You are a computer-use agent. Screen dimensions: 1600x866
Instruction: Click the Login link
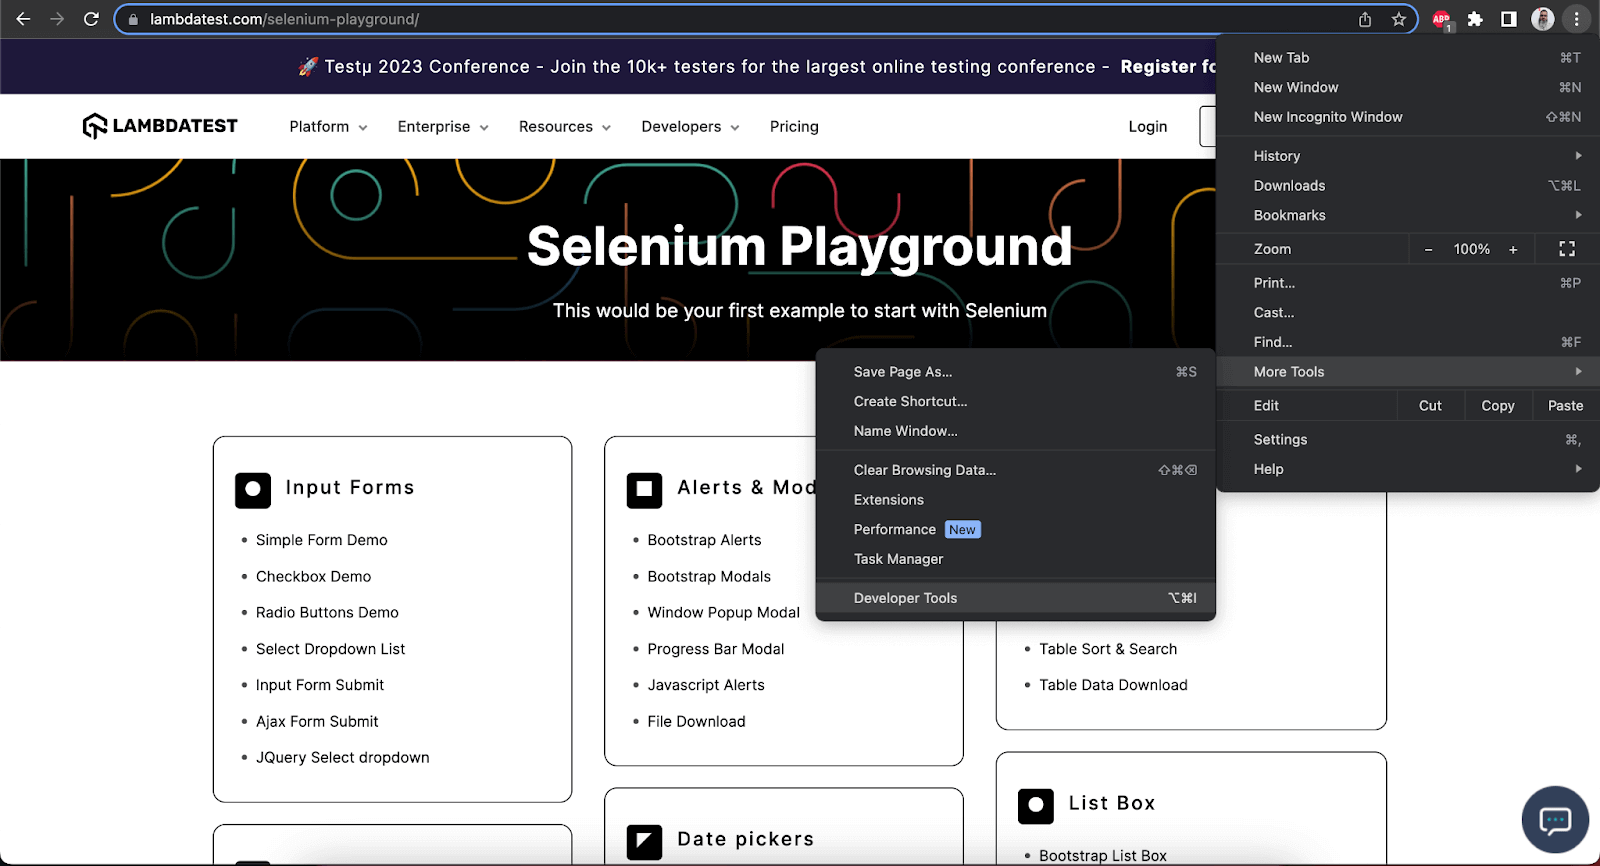click(1148, 127)
